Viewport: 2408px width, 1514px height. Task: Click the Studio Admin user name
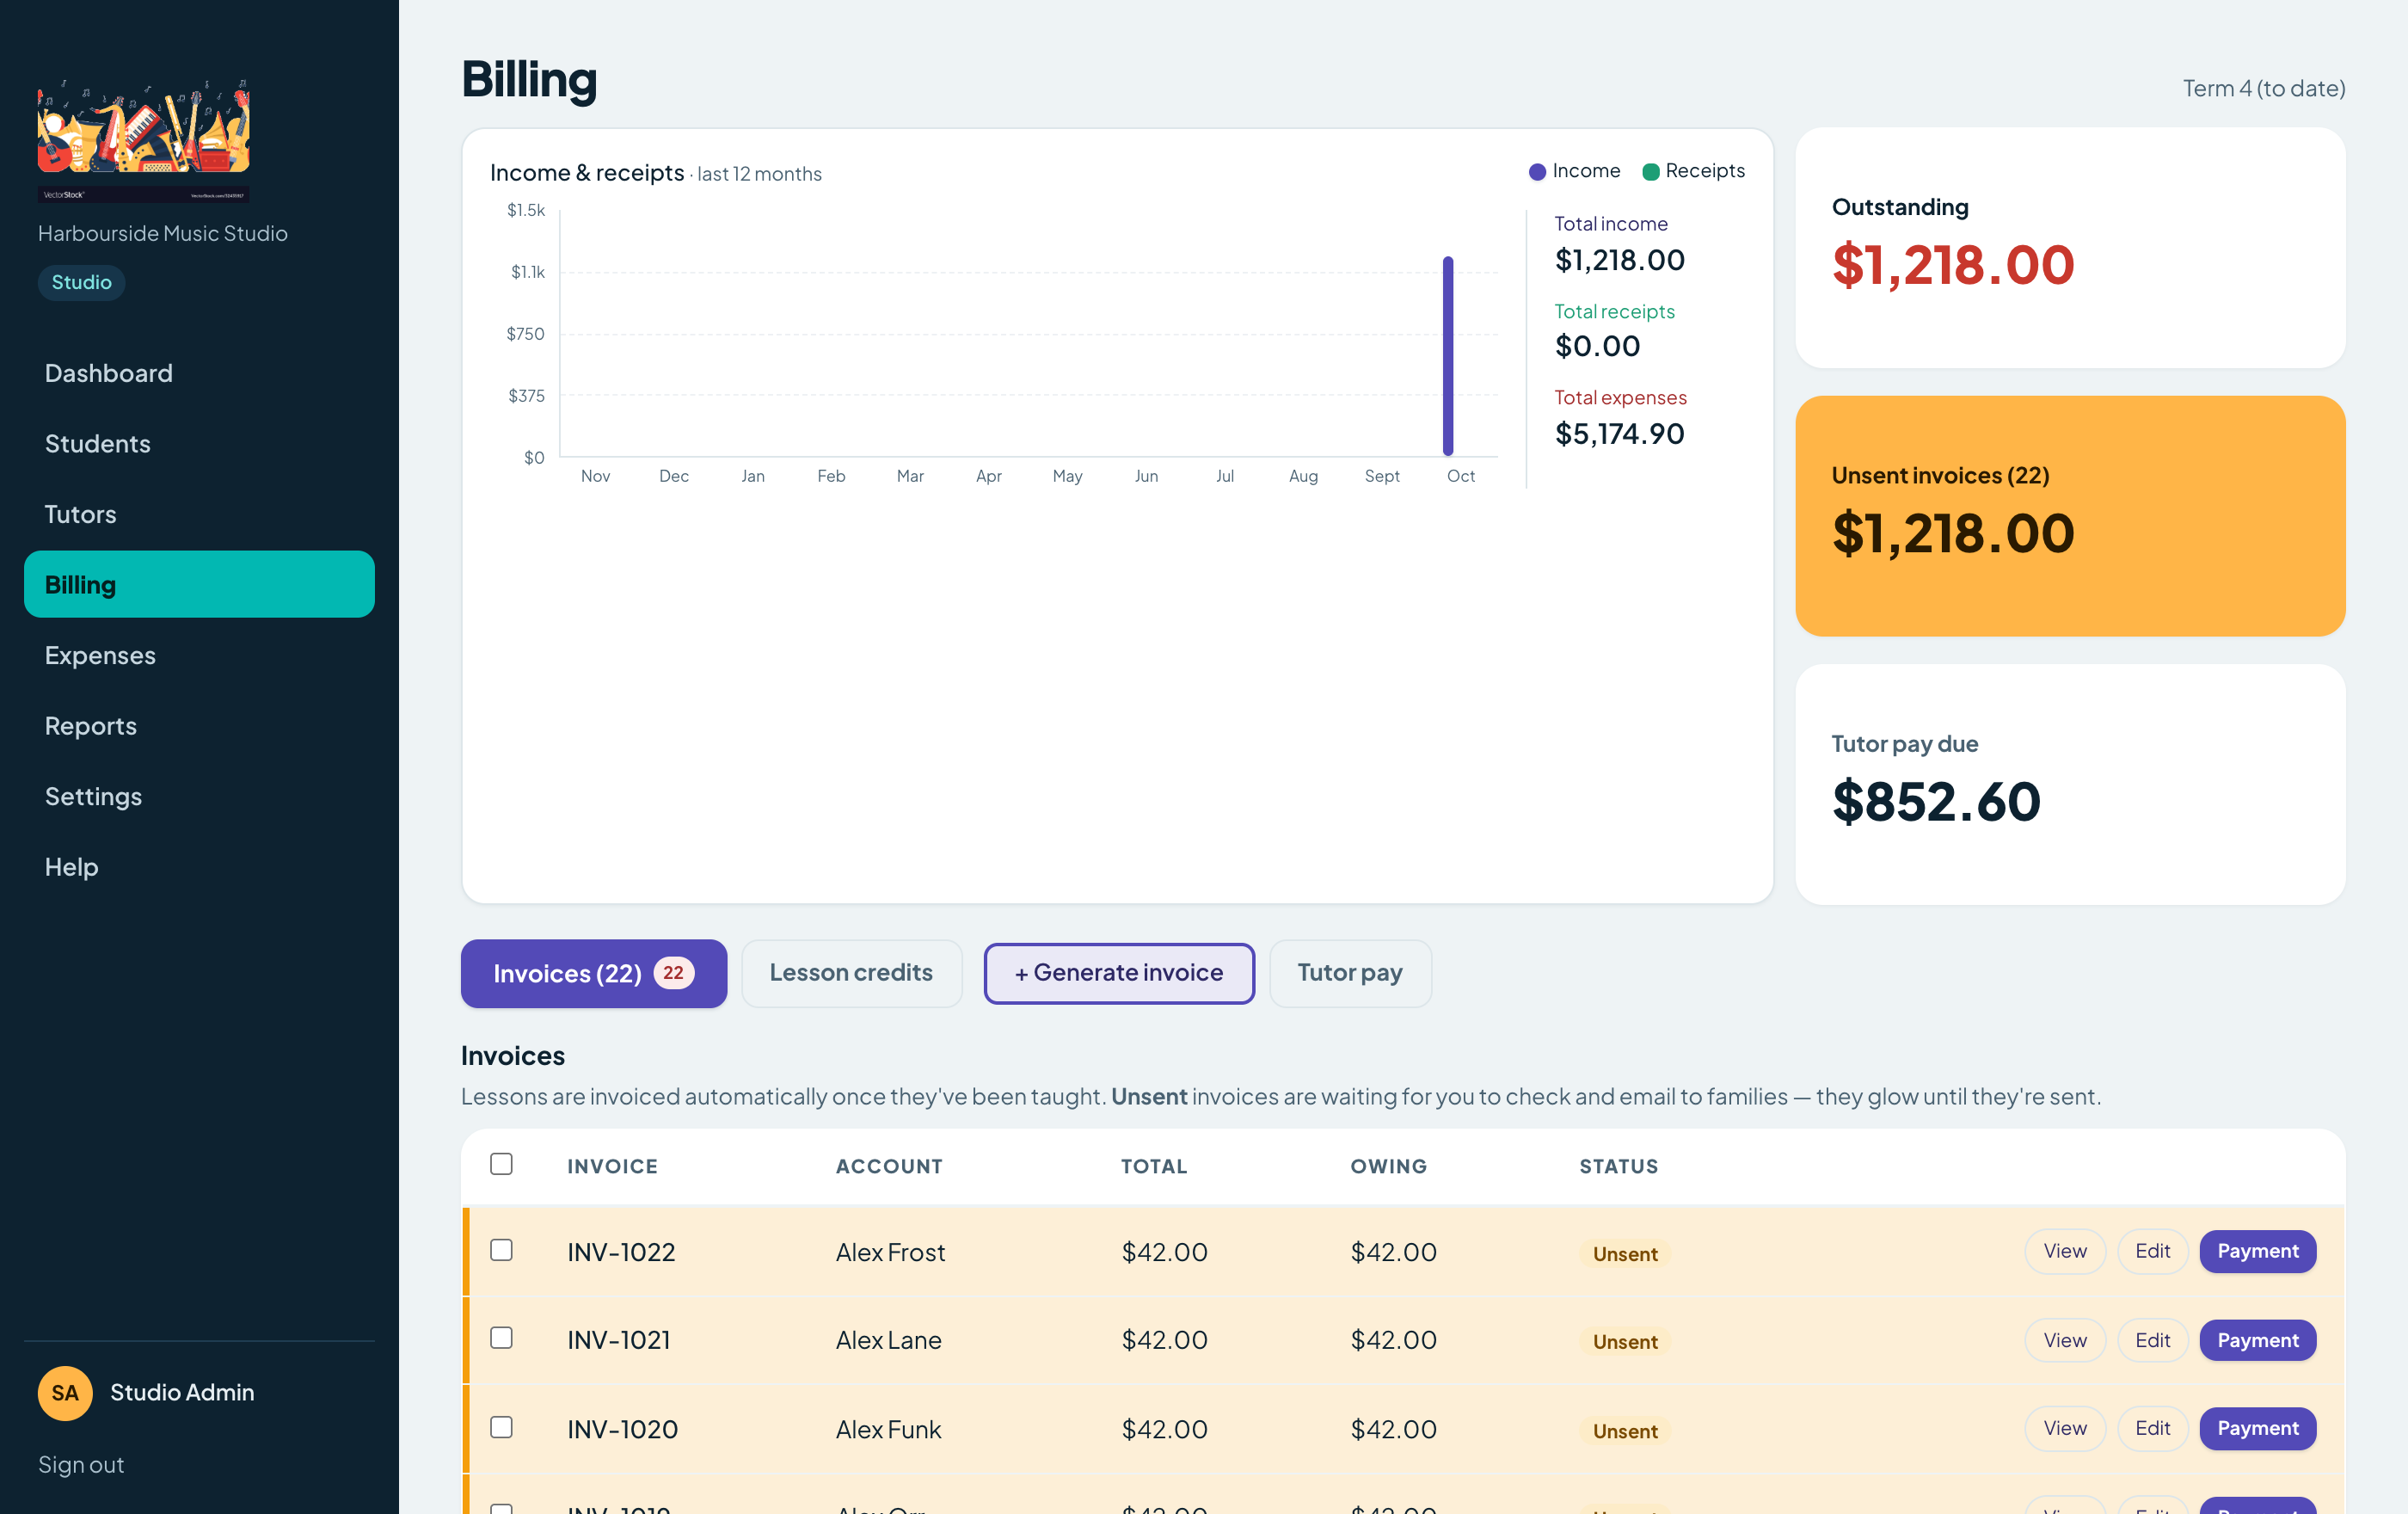pyautogui.click(x=182, y=1392)
